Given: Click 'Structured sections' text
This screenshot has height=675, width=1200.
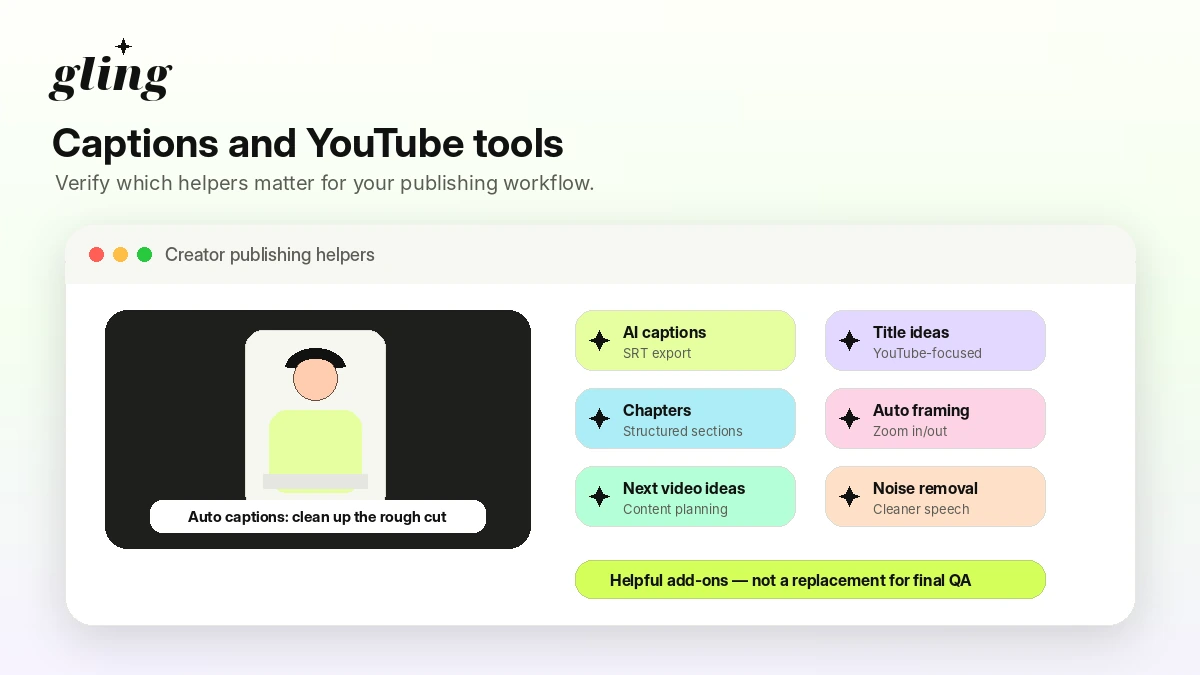Looking at the screenshot, I should (683, 431).
